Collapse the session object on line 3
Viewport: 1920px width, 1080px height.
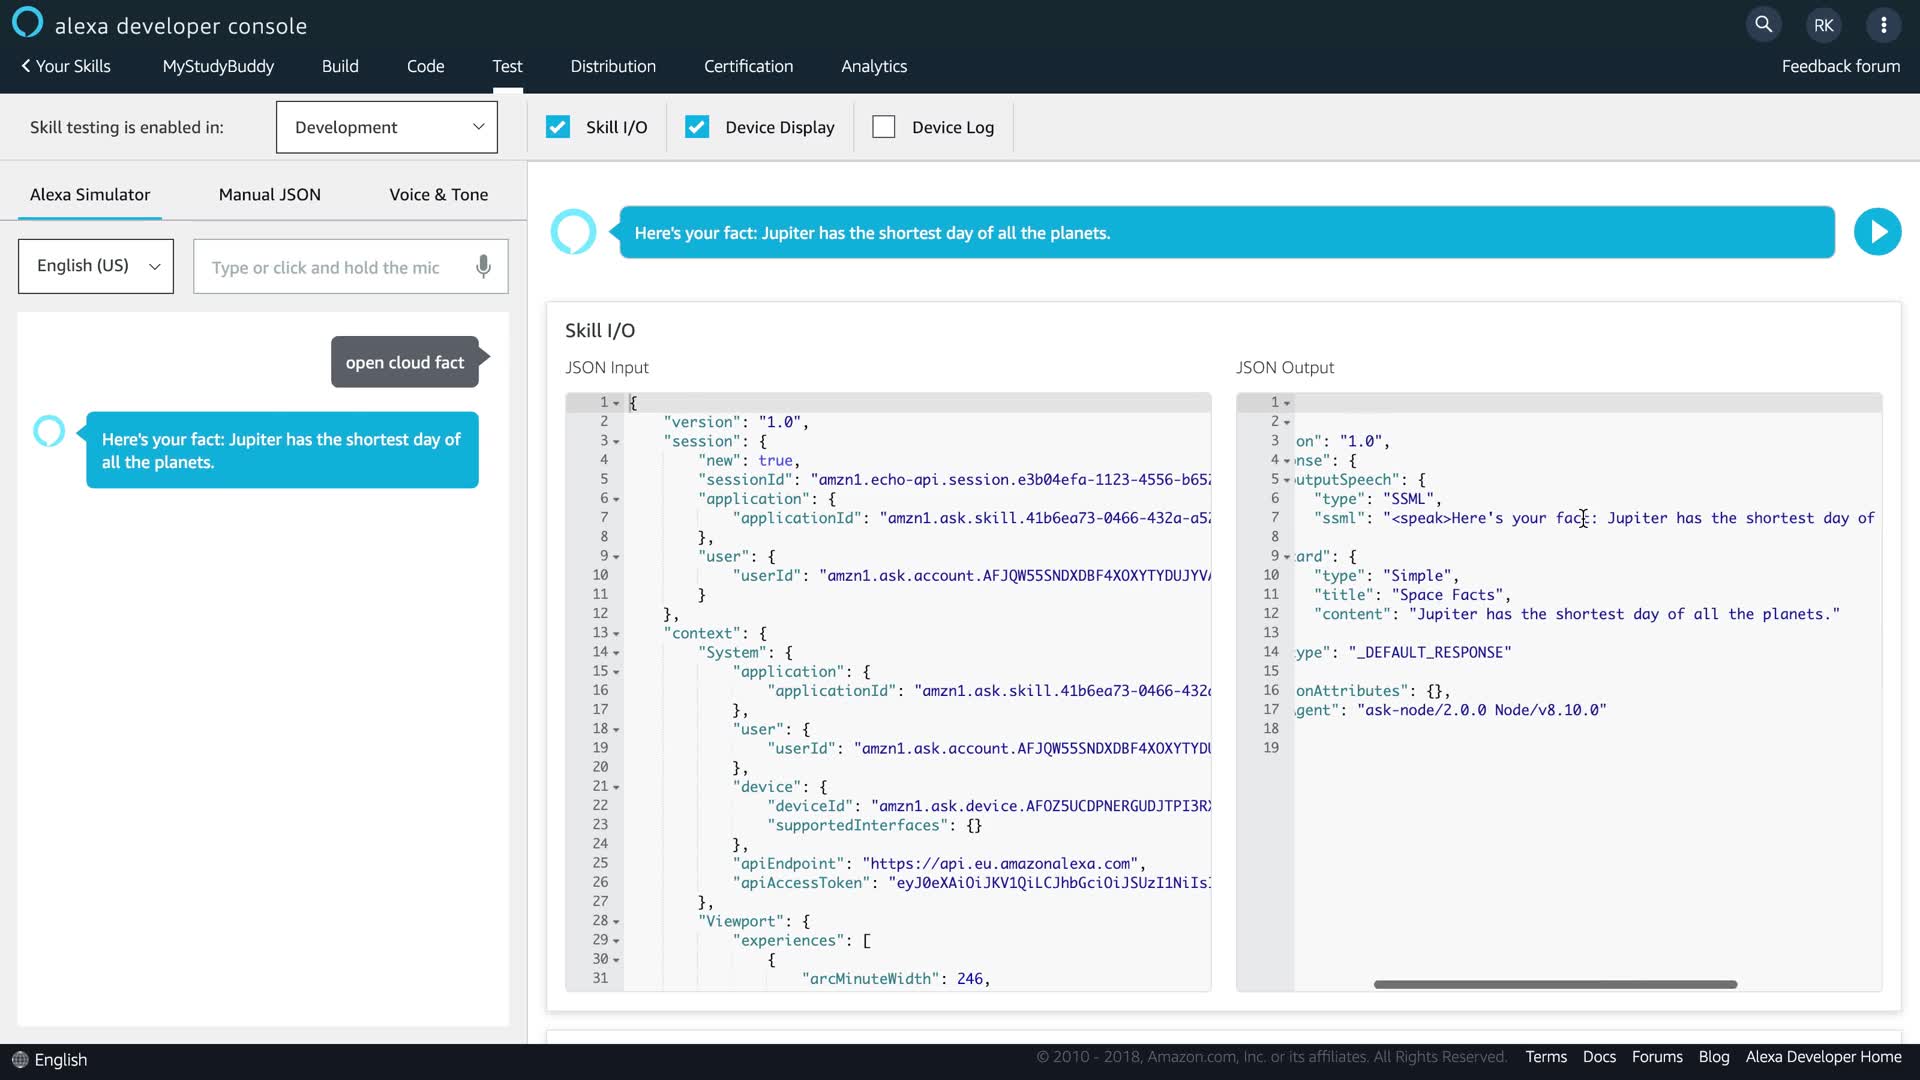click(x=616, y=442)
